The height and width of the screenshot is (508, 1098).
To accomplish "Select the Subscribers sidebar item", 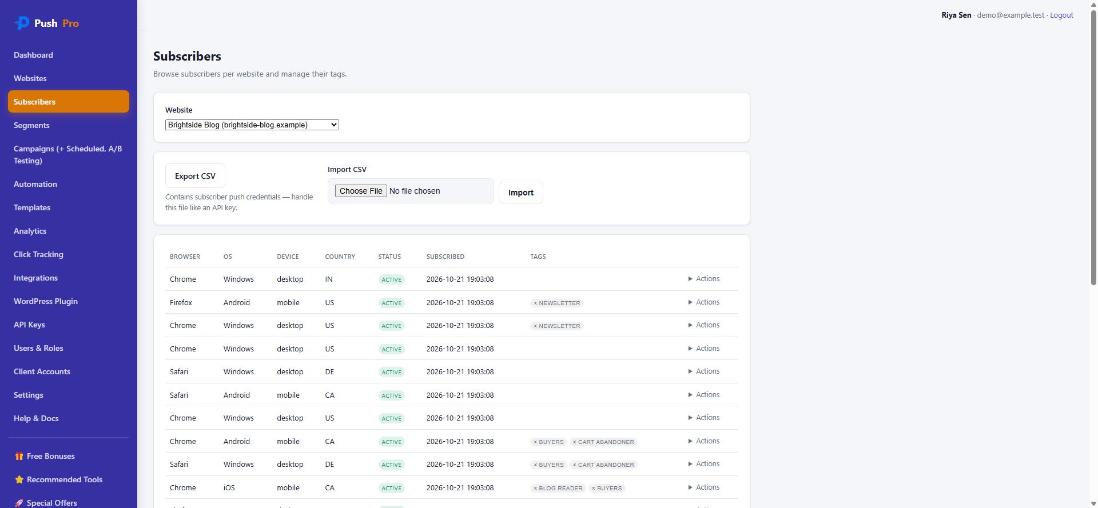I will (x=69, y=102).
